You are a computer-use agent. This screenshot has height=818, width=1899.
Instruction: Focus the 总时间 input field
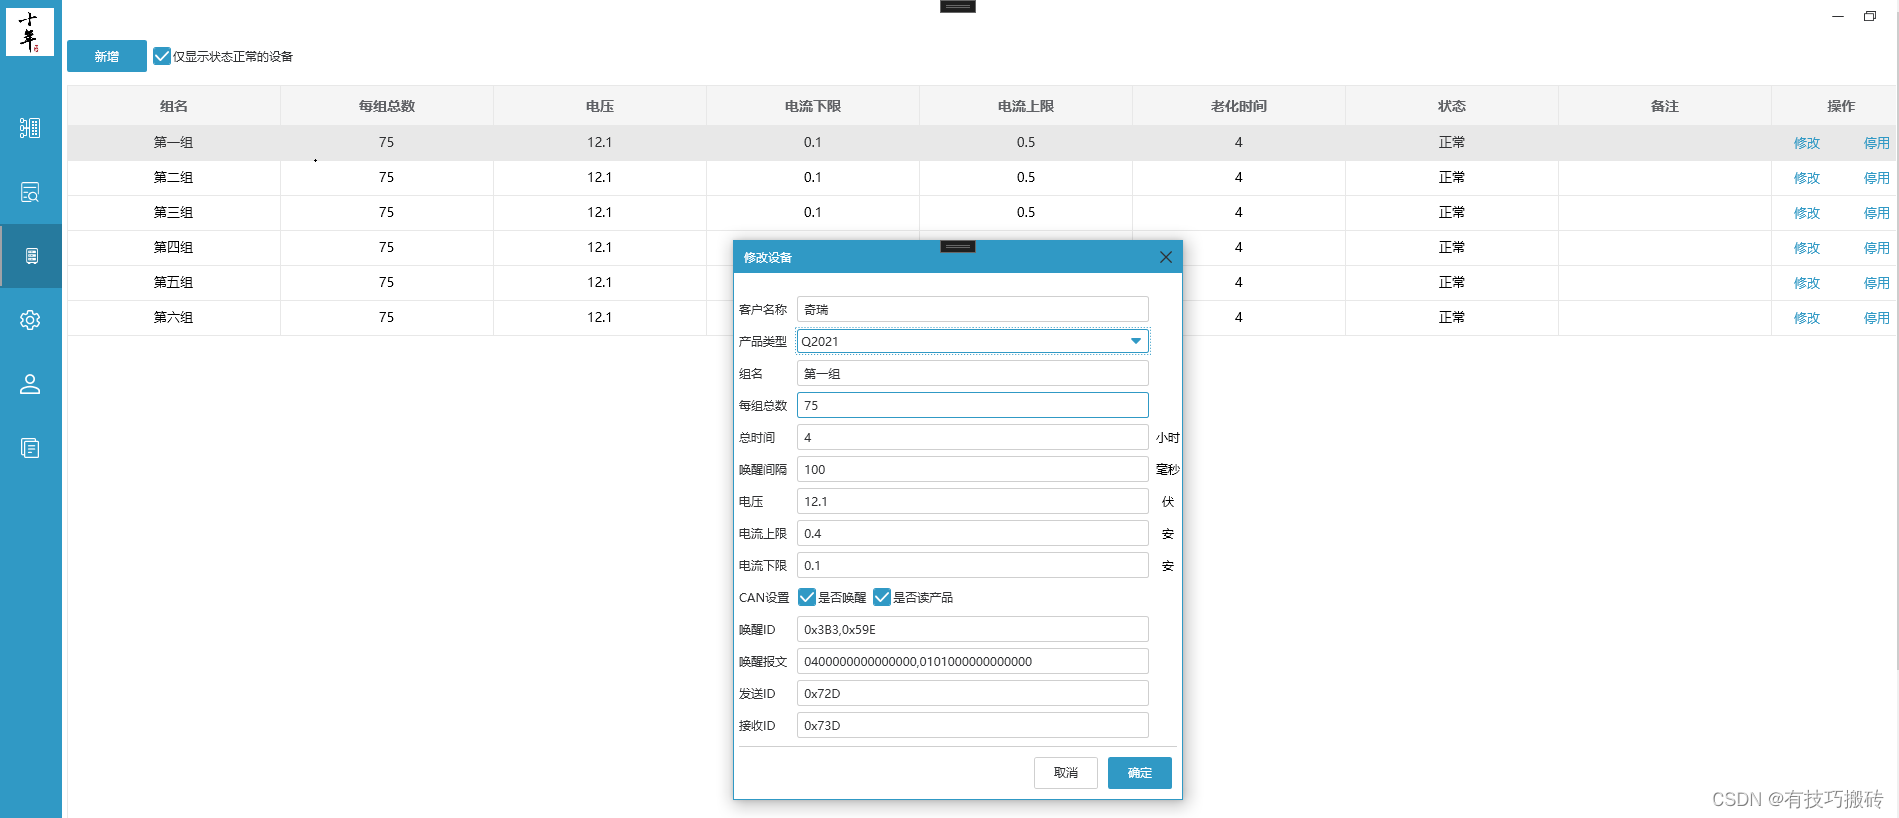[x=973, y=437]
